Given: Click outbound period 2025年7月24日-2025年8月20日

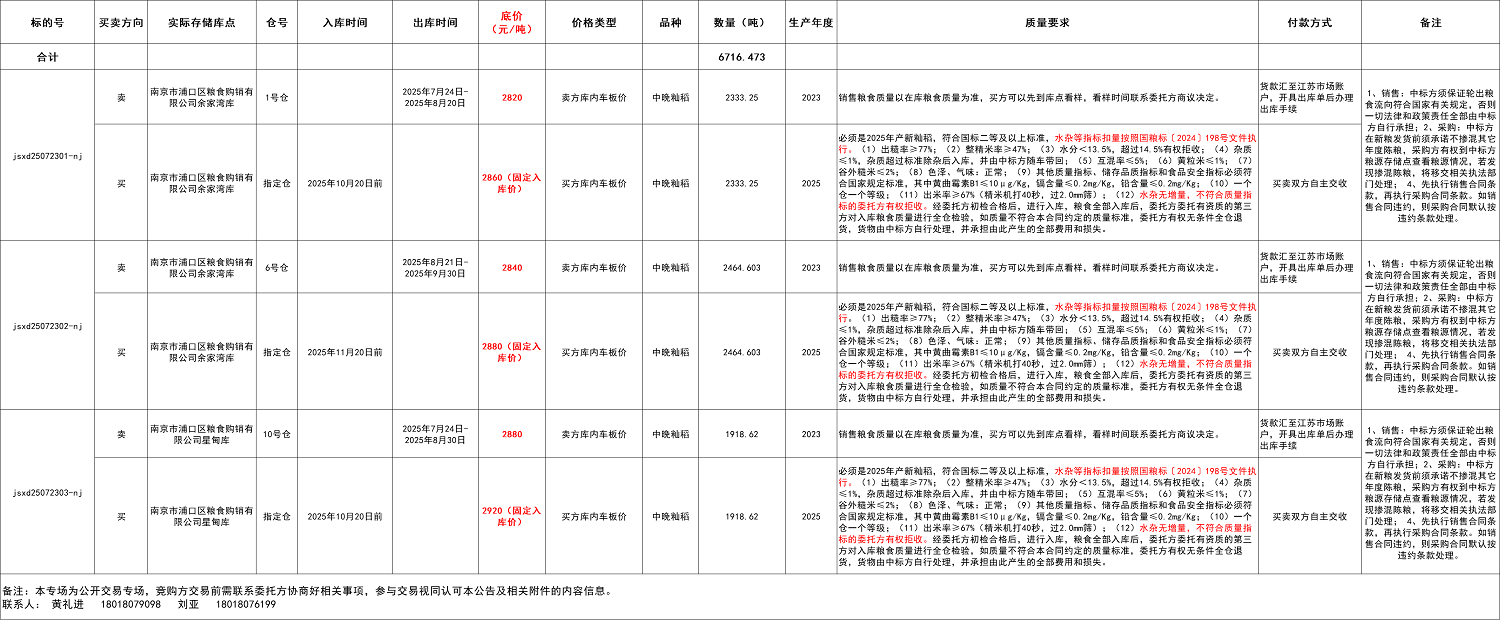Looking at the screenshot, I should point(436,97).
